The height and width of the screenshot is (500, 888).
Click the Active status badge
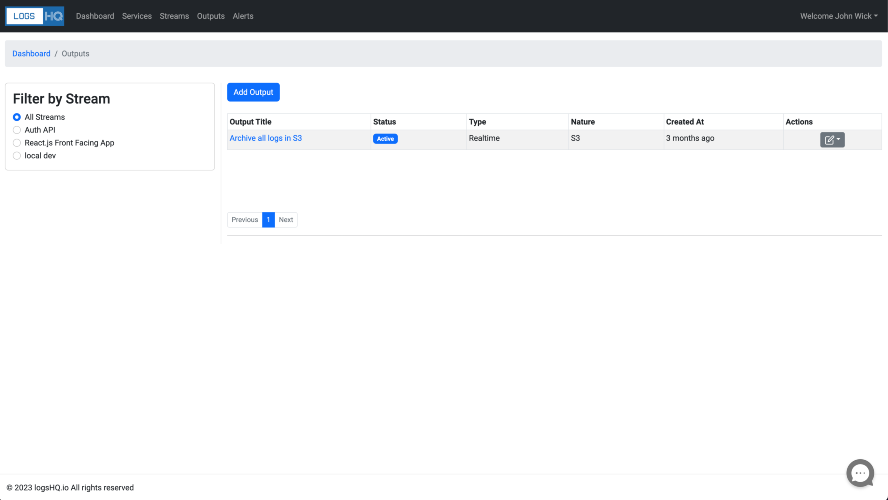(x=385, y=139)
